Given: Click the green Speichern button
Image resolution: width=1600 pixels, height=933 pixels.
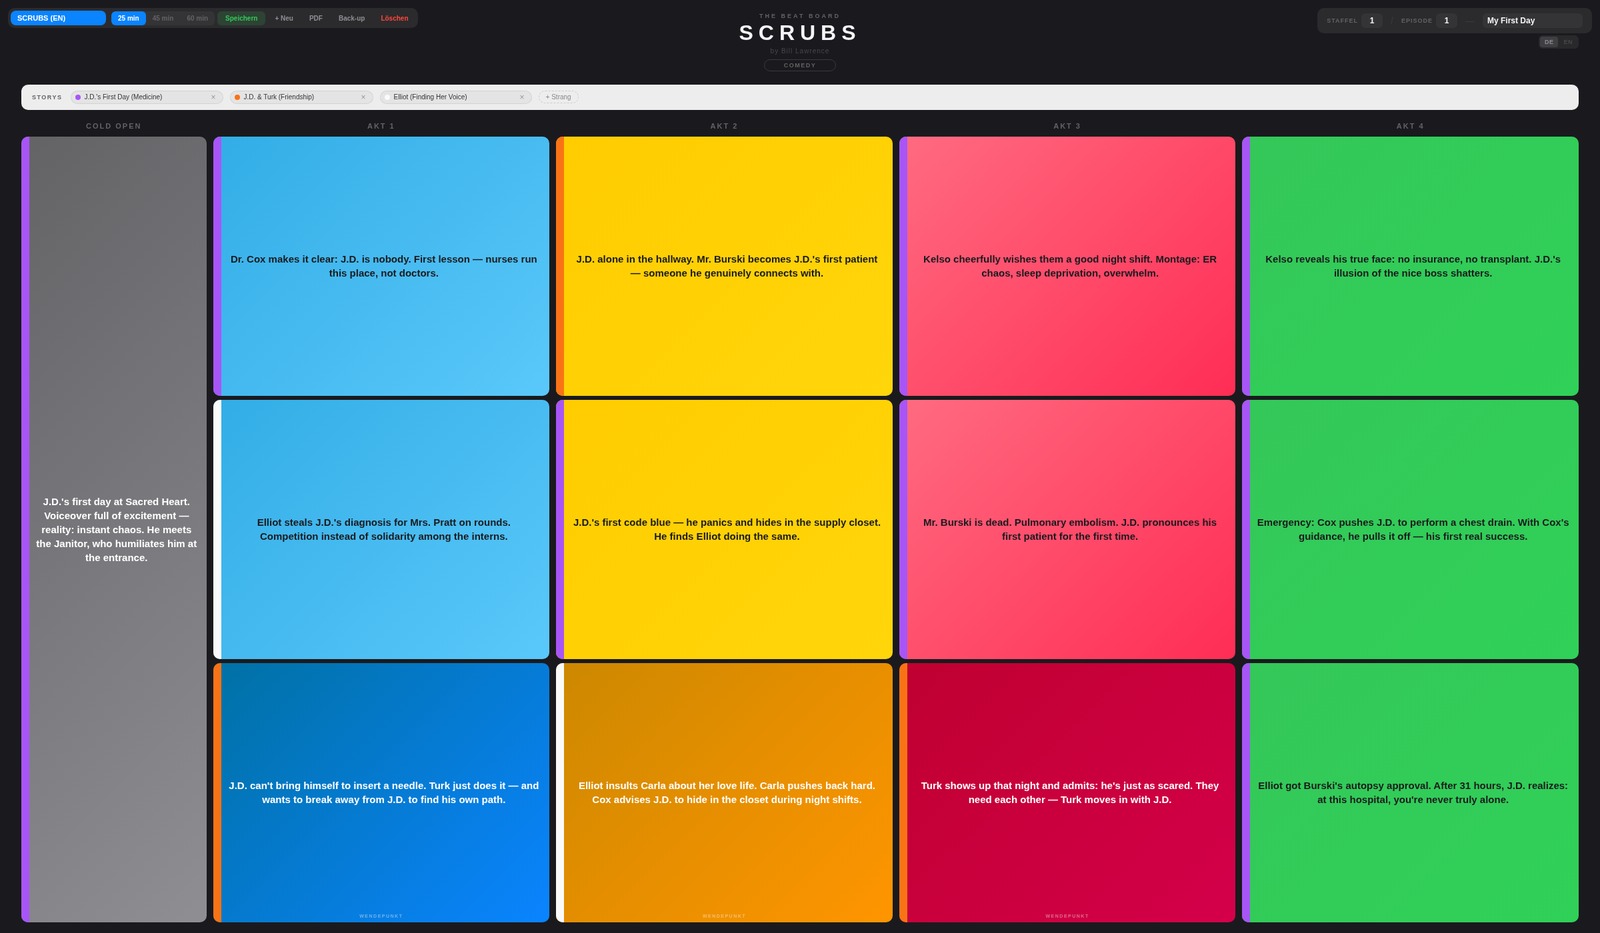Looking at the screenshot, I should tap(241, 18).
